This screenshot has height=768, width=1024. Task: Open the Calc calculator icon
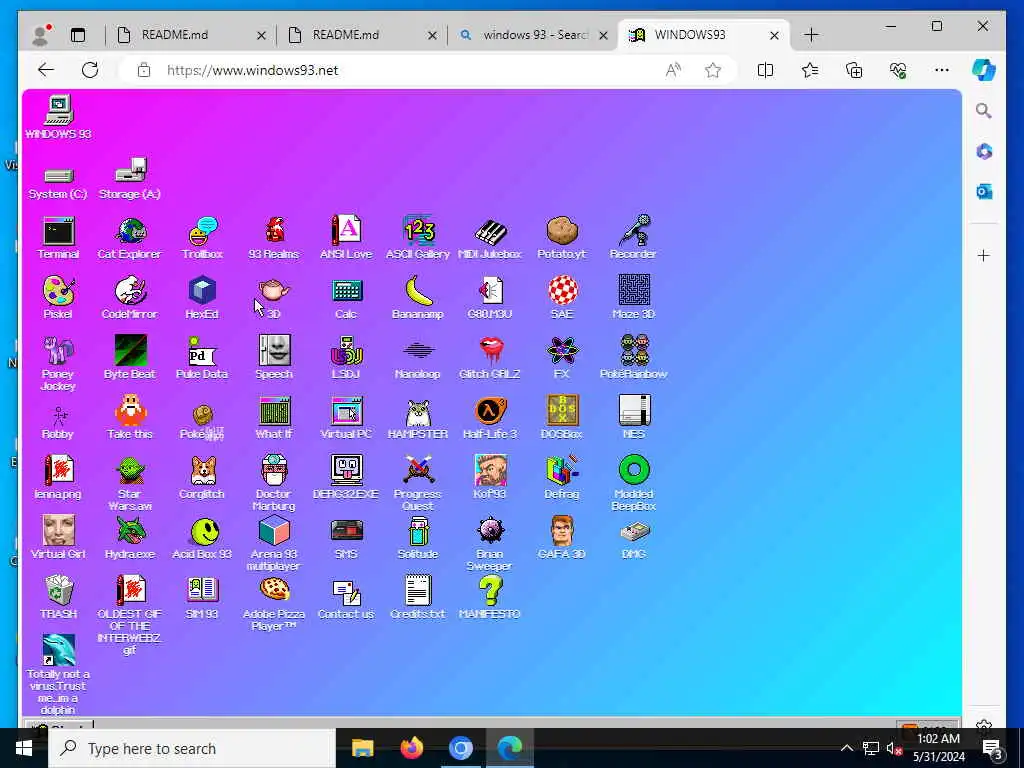(346, 298)
